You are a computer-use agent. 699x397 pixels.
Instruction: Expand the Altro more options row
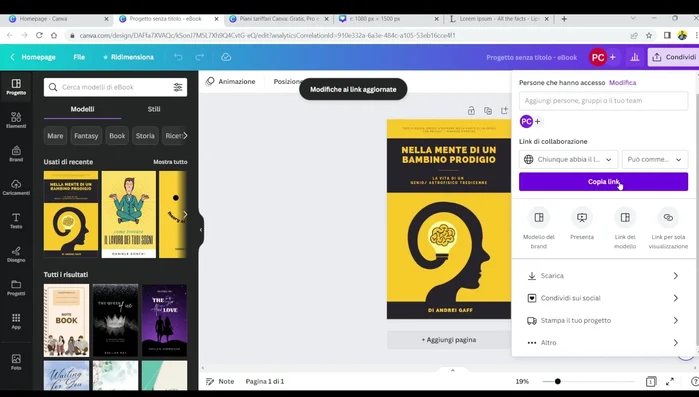coord(603,343)
